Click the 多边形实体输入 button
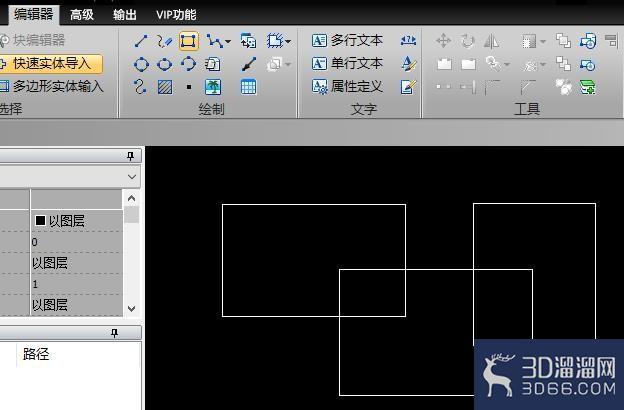Viewport: 624px width, 410px height. 52,86
